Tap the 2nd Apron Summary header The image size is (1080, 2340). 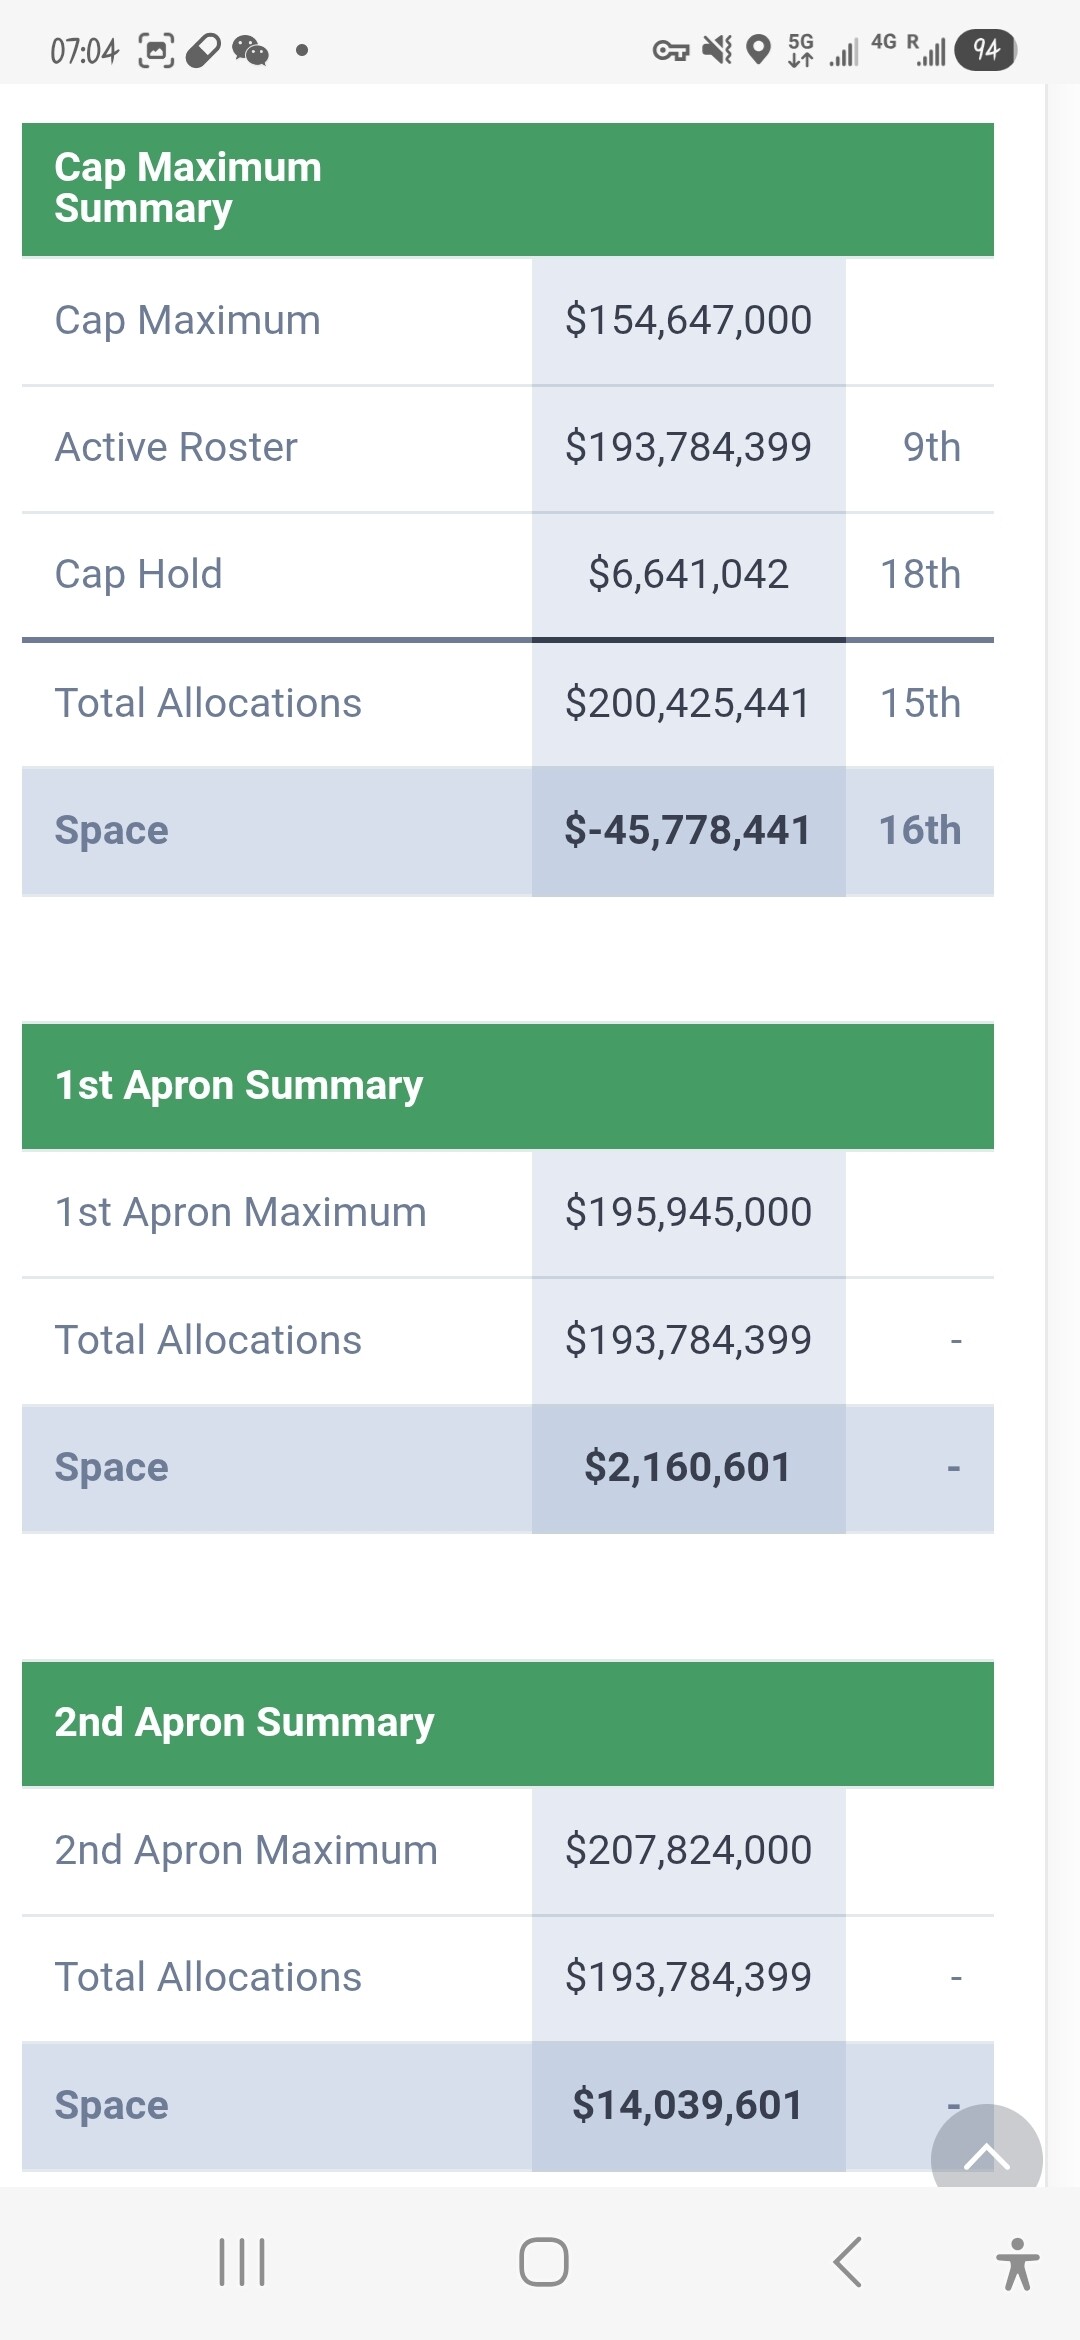pos(244,1723)
